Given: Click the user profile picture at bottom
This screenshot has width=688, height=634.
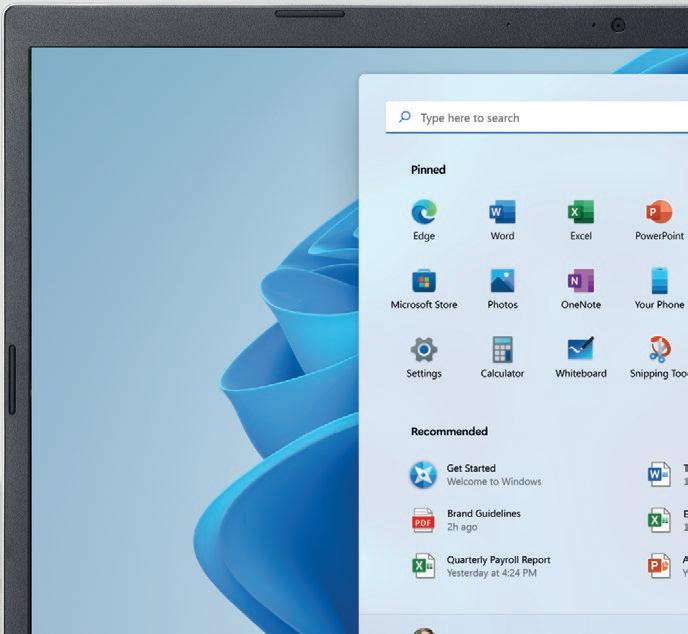Looking at the screenshot, I should pyautogui.click(x=423, y=630).
